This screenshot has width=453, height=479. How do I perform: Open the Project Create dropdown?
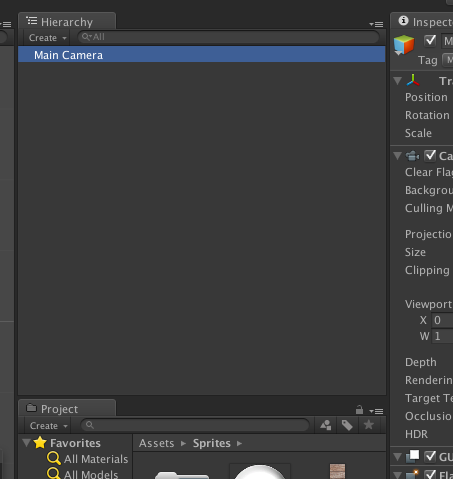pos(49,426)
